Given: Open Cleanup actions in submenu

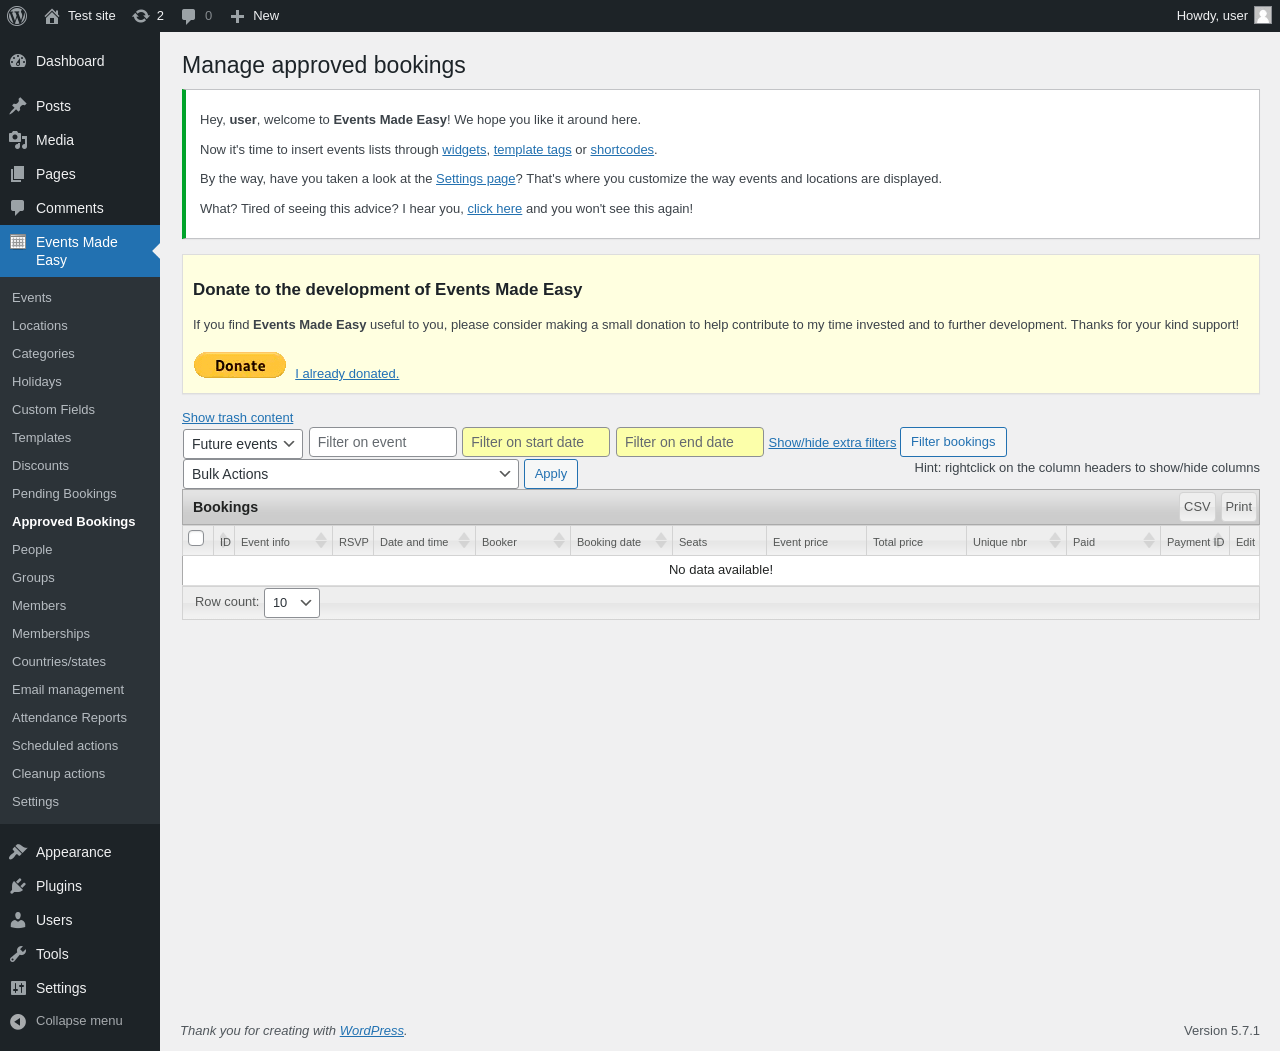Looking at the screenshot, I should [58, 774].
